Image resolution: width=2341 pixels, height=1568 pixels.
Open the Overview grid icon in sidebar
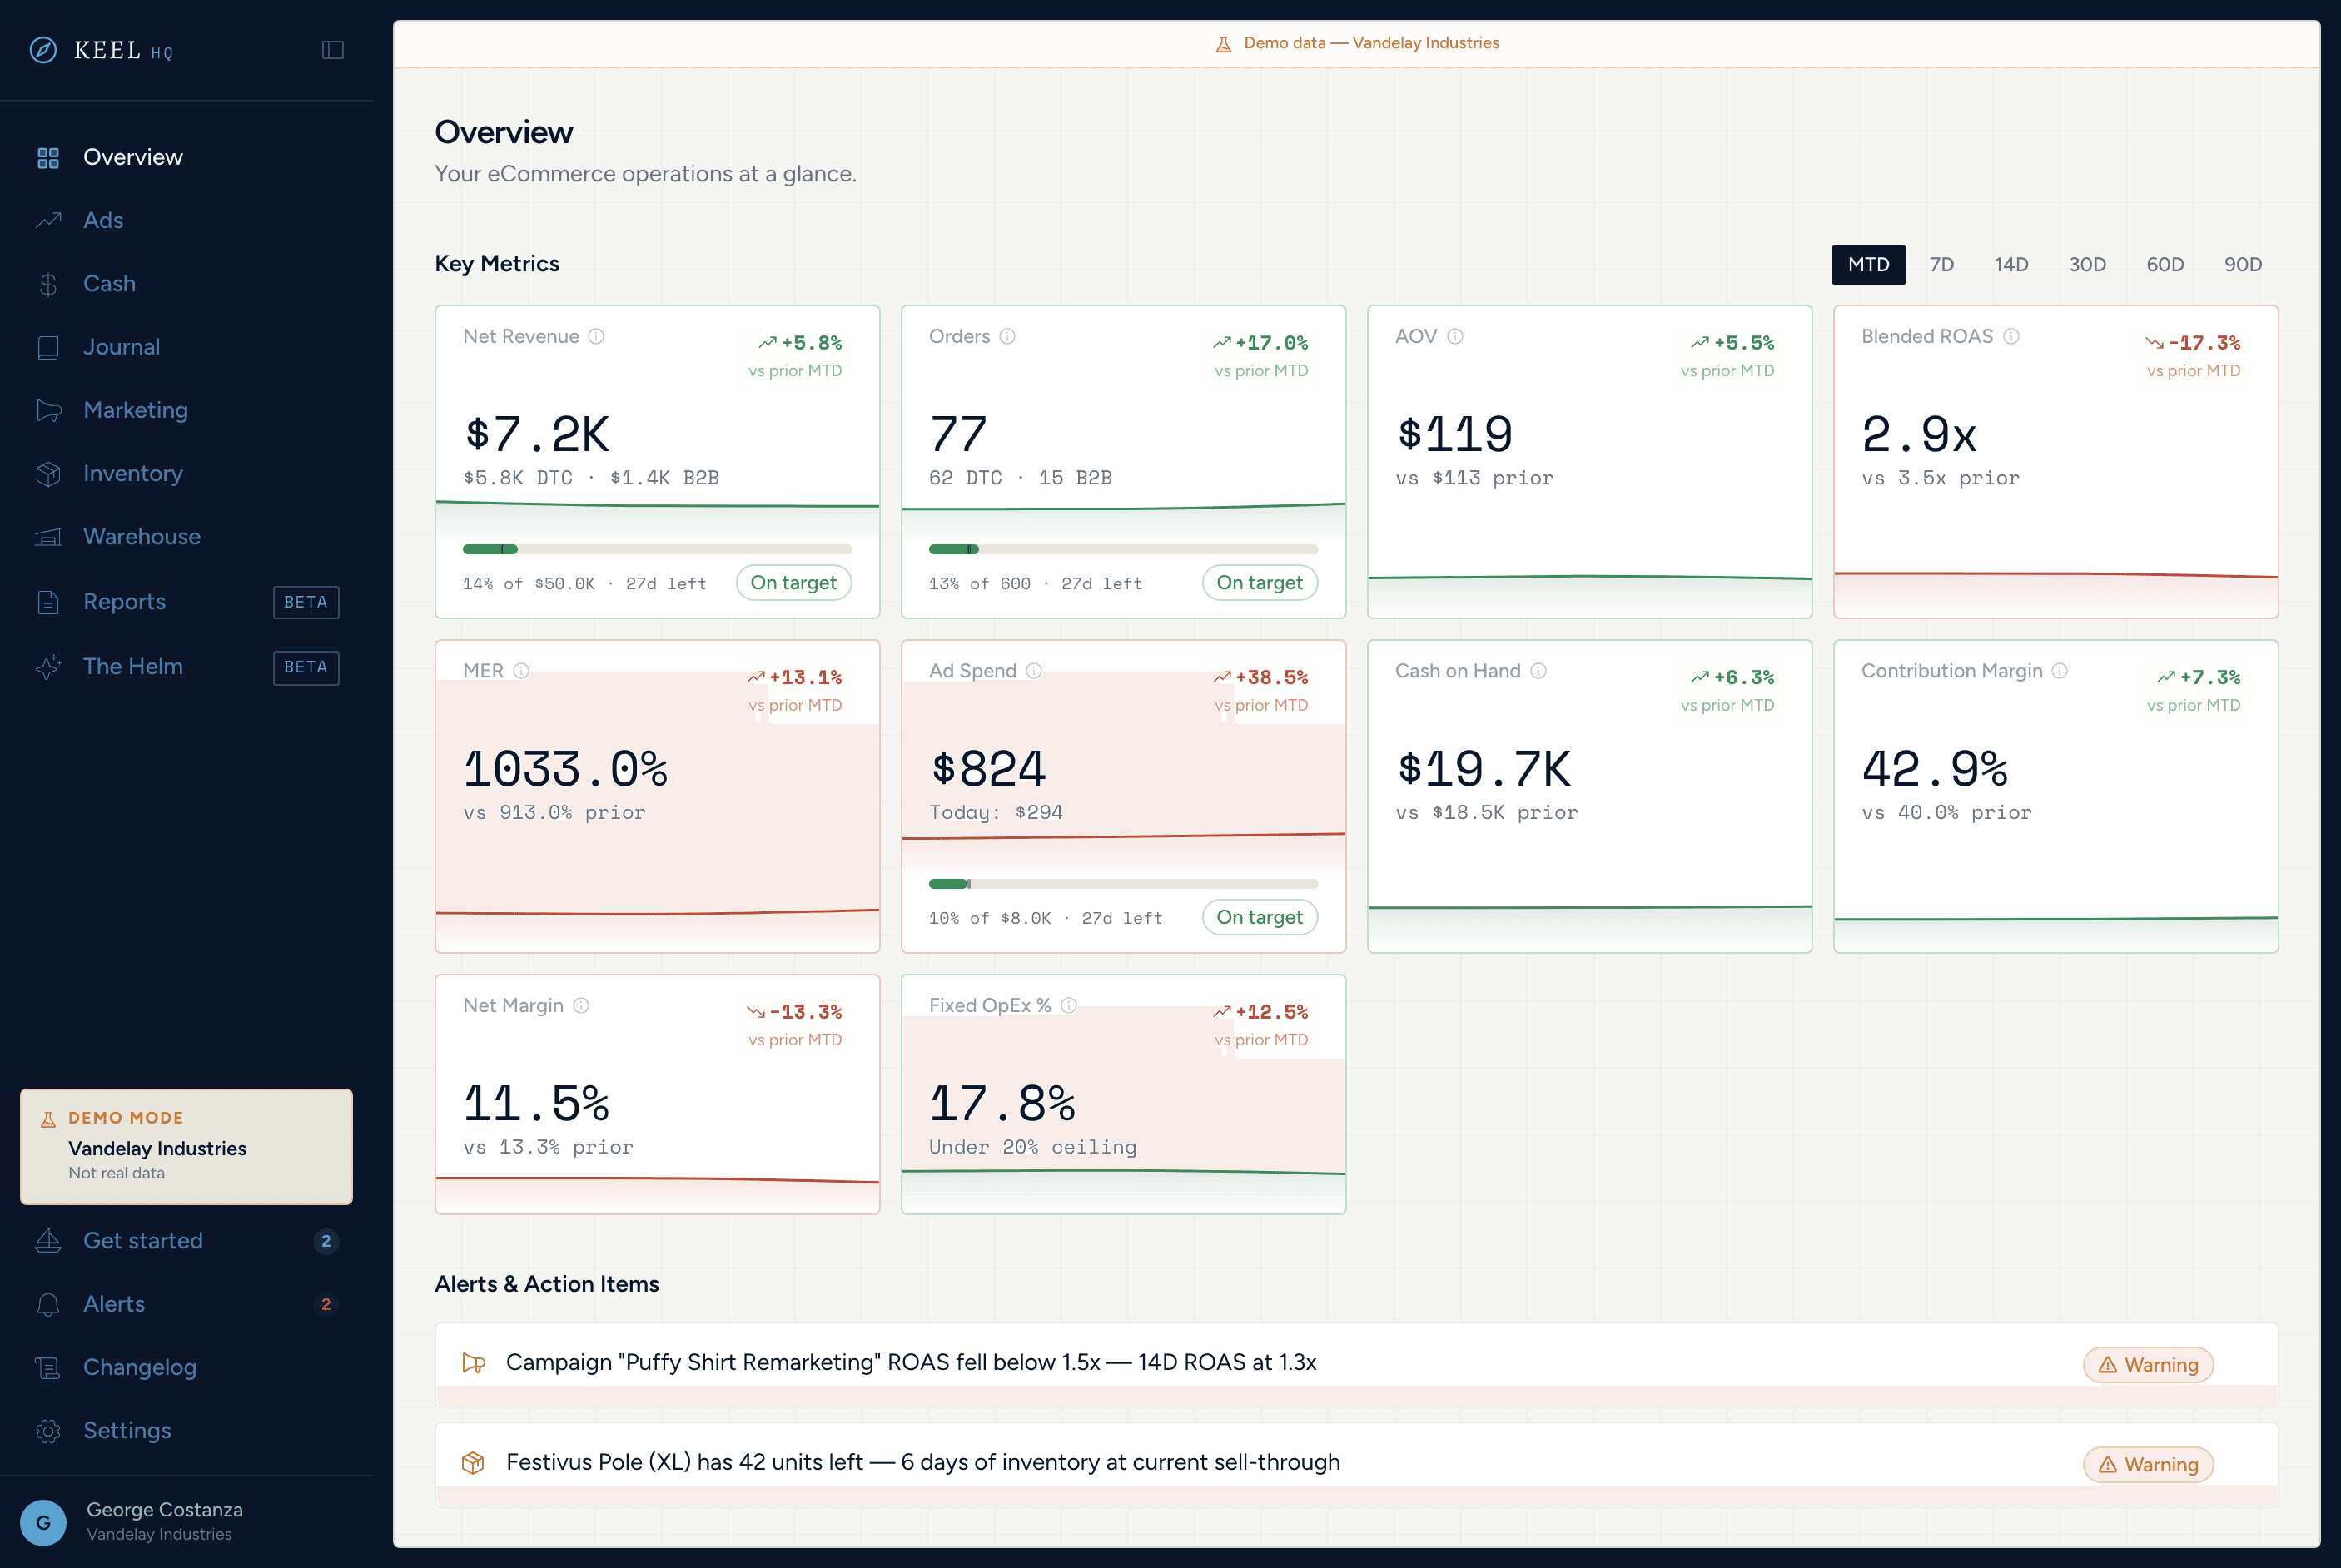tap(48, 158)
